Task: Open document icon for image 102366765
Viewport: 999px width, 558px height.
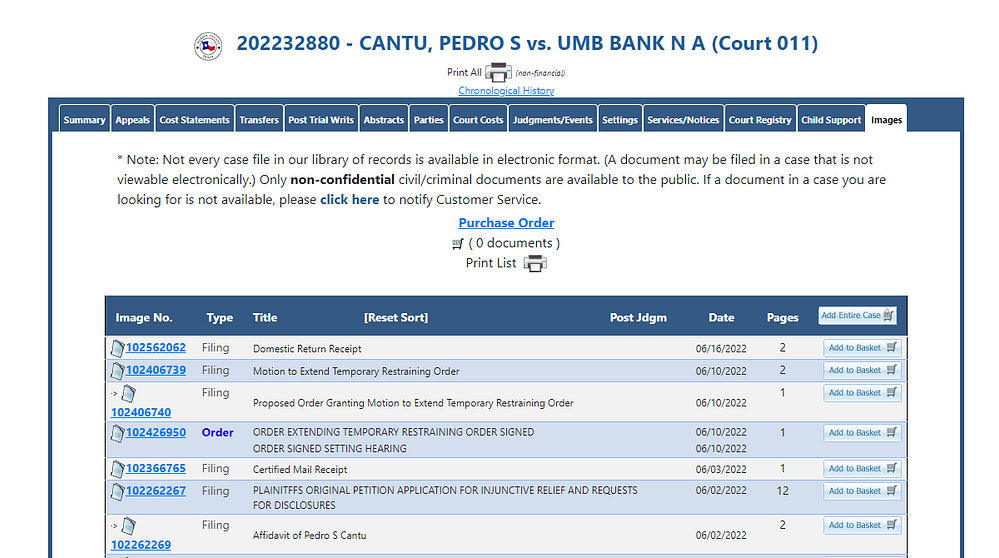Action: pos(117,469)
